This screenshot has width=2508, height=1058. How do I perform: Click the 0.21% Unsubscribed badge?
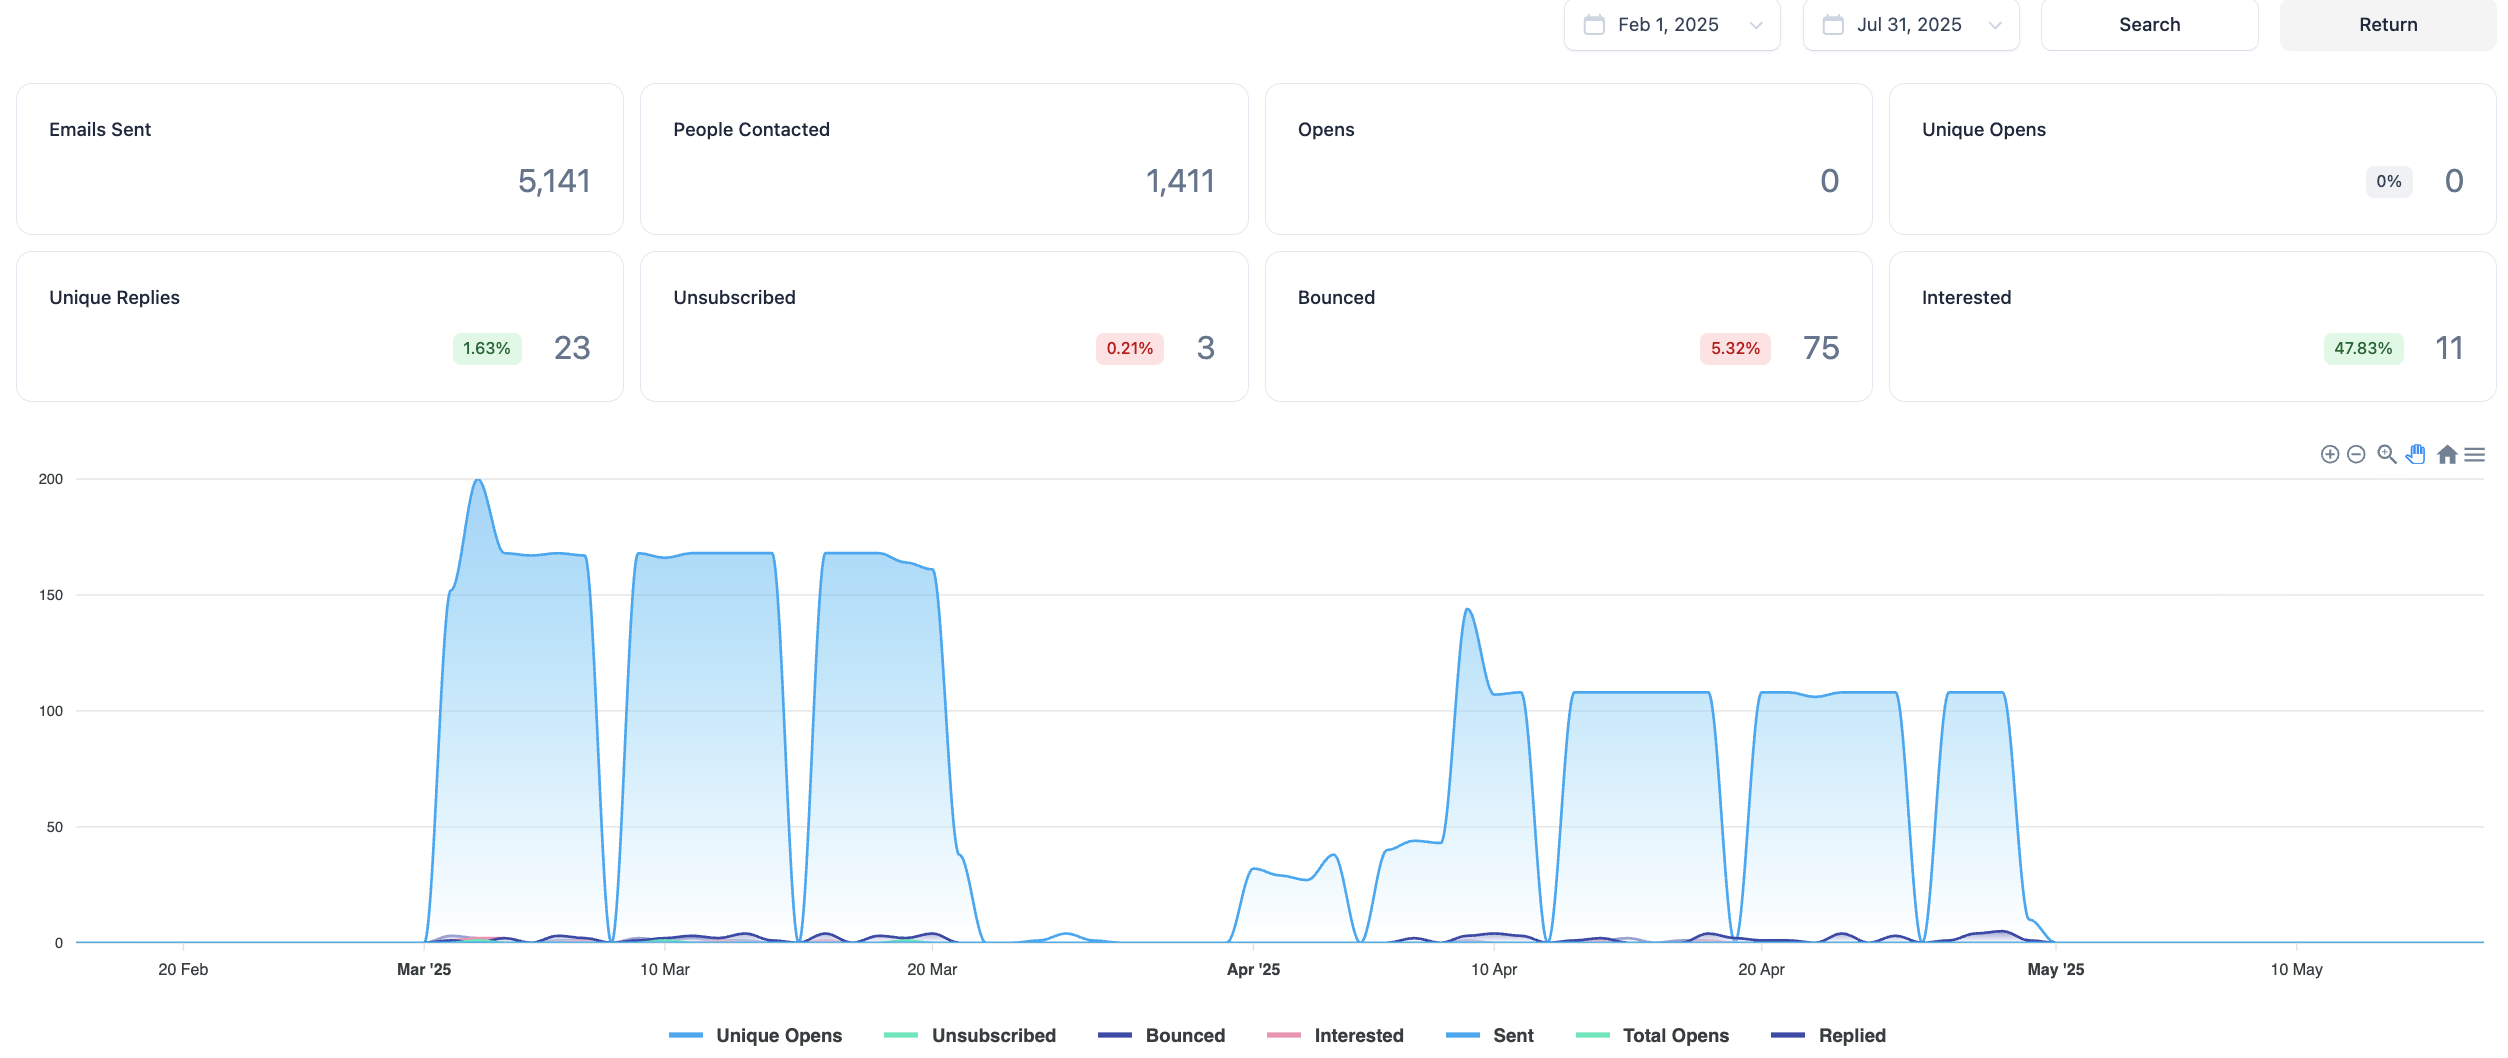(1130, 349)
